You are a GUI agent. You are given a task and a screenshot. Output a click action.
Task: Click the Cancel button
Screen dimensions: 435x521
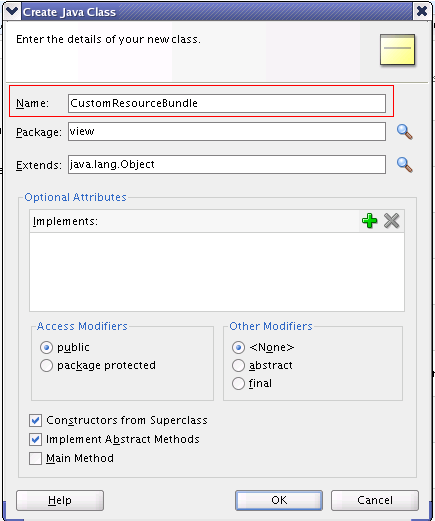(x=375, y=500)
